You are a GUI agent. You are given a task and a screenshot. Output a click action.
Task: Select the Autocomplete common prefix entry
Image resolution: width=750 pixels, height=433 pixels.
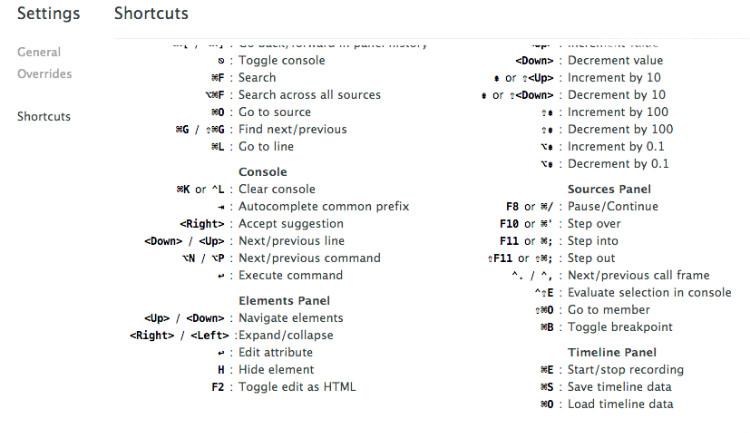323,206
